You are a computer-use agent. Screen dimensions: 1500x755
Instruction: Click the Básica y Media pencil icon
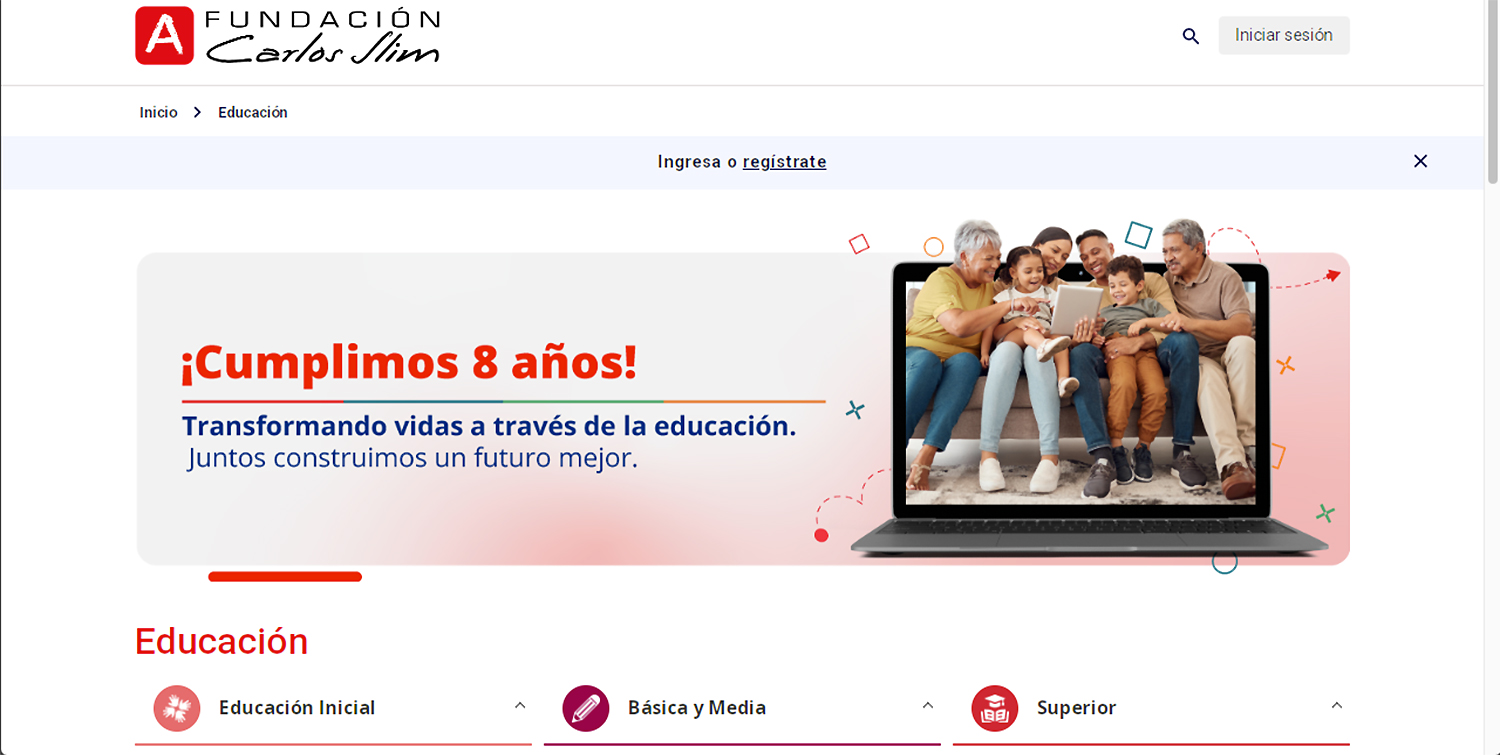(x=586, y=708)
